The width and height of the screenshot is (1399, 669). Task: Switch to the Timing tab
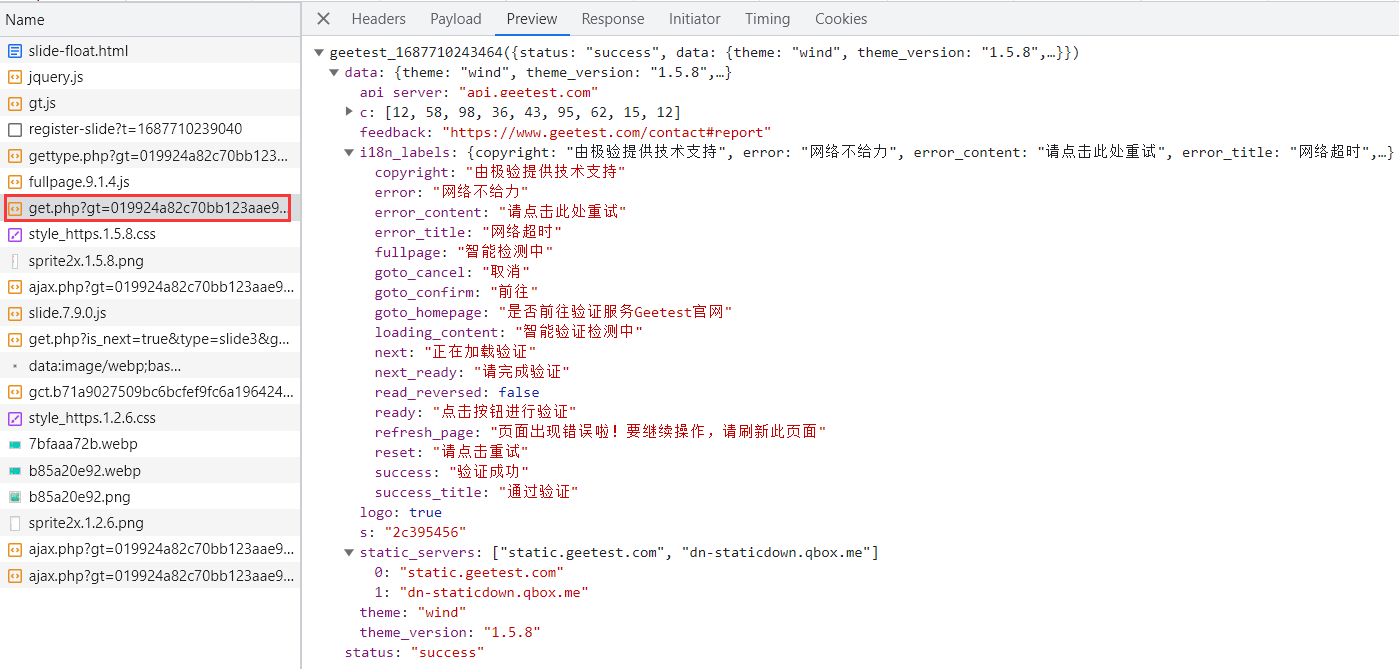point(767,19)
